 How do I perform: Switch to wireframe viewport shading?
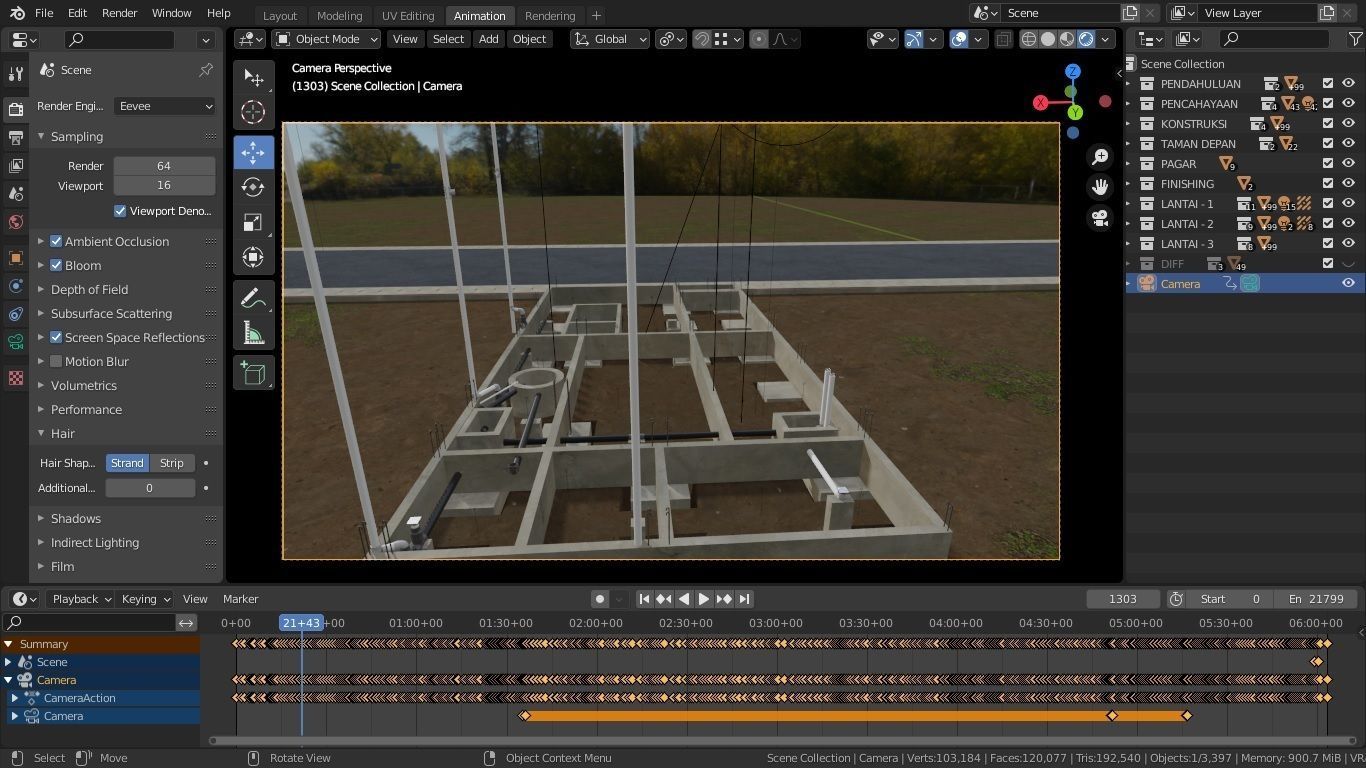(x=1029, y=39)
